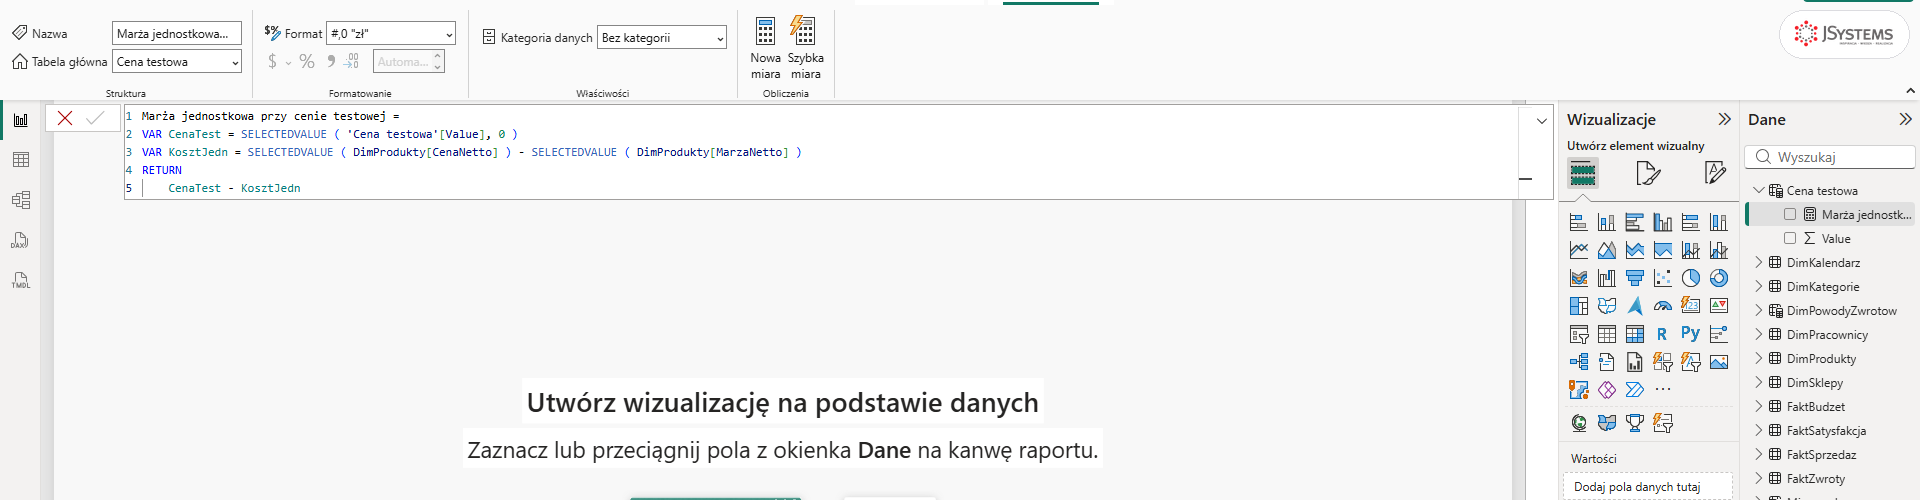Select Slicer visual

click(x=1579, y=334)
